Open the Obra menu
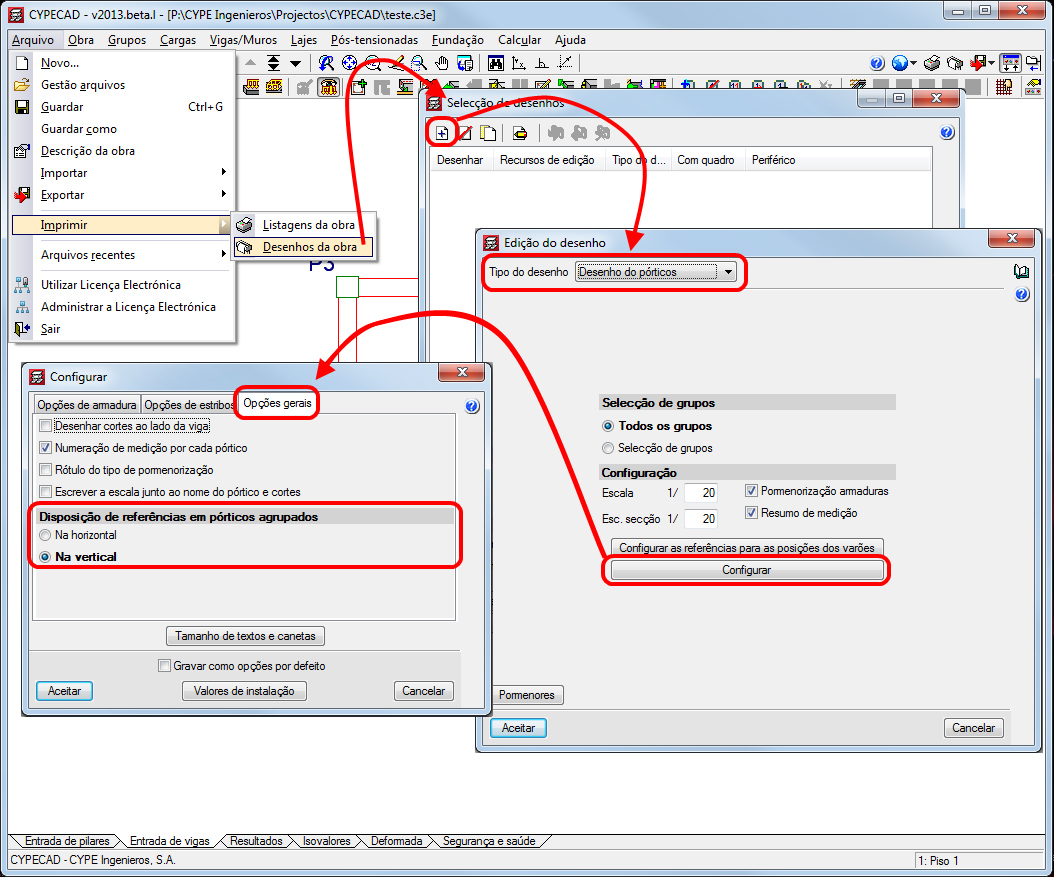Screen dimensions: 1054x877 (81, 40)
